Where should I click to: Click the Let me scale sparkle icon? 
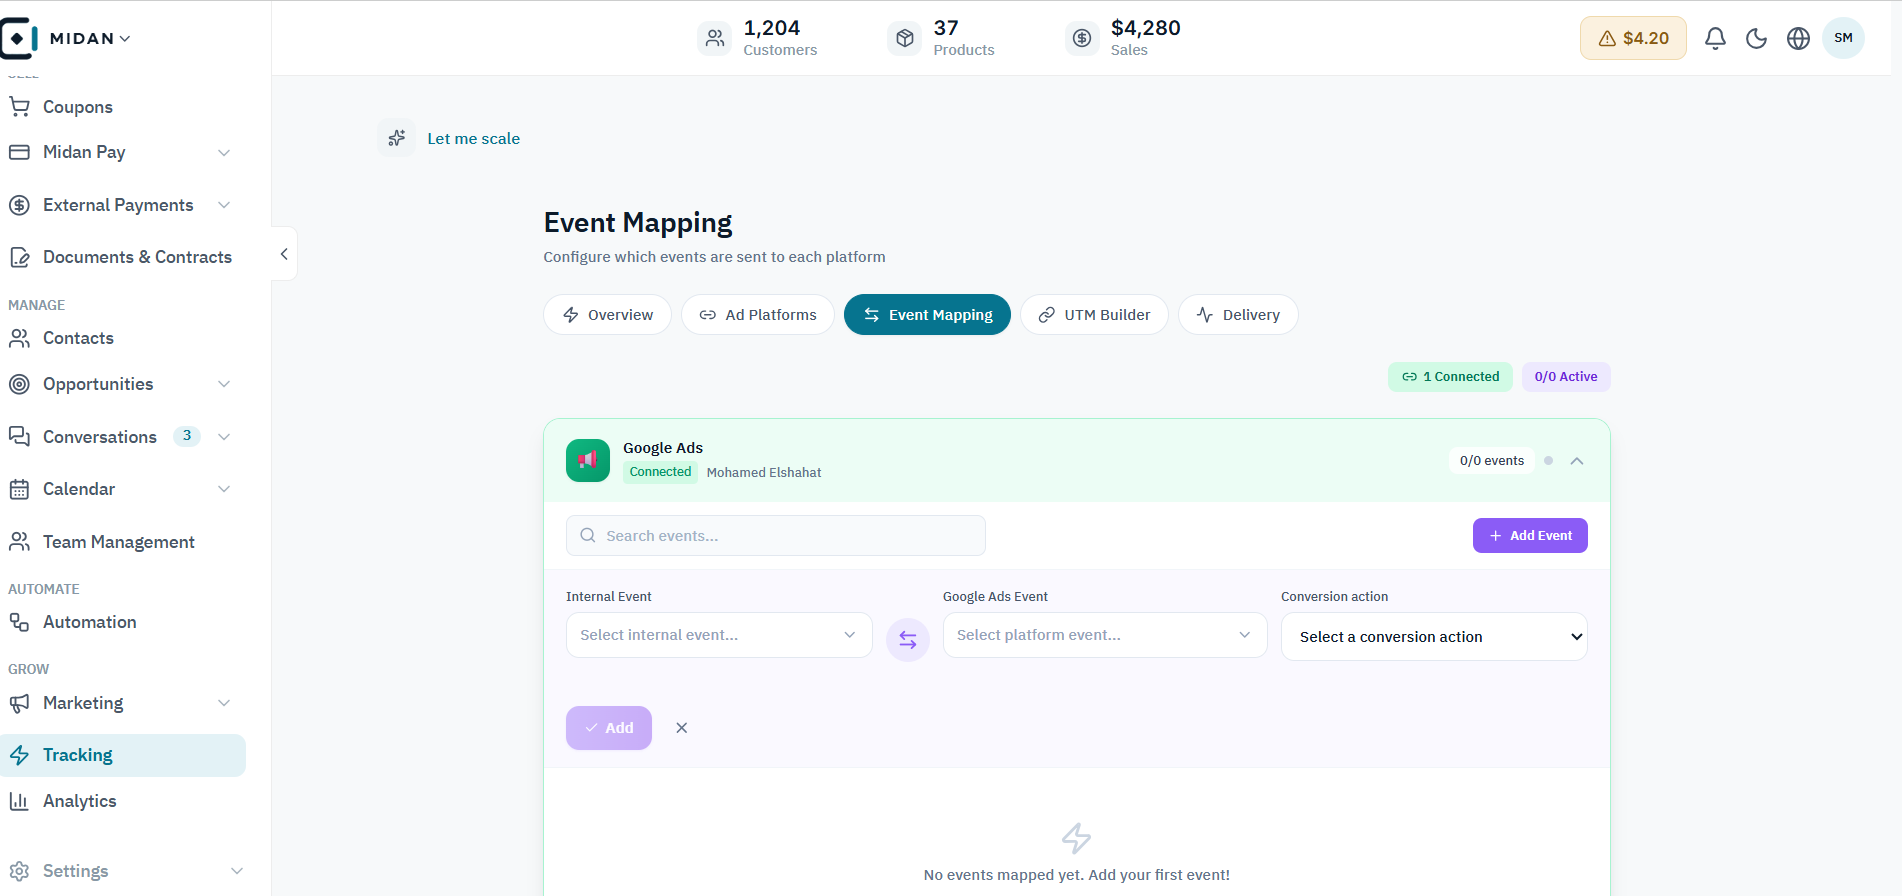[x=397, y=138]
